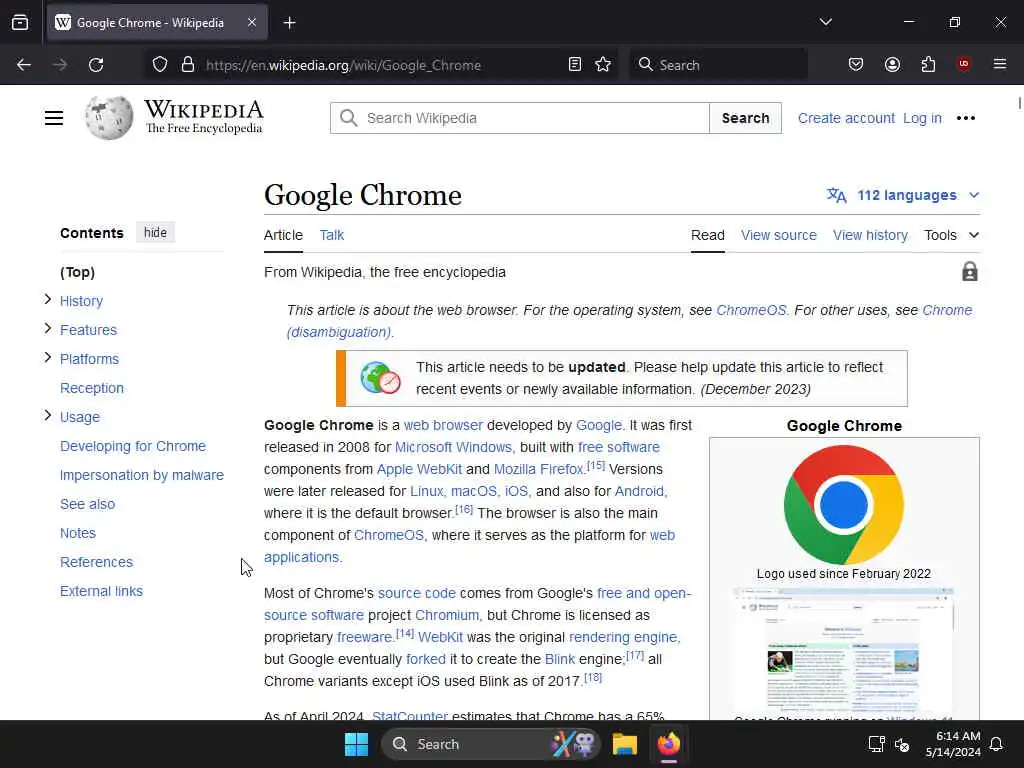Image resolution: width=1024 pixels, height=768 pixels.
Task: Click the site security padlock icon
Action: click(x=188, y=65)
